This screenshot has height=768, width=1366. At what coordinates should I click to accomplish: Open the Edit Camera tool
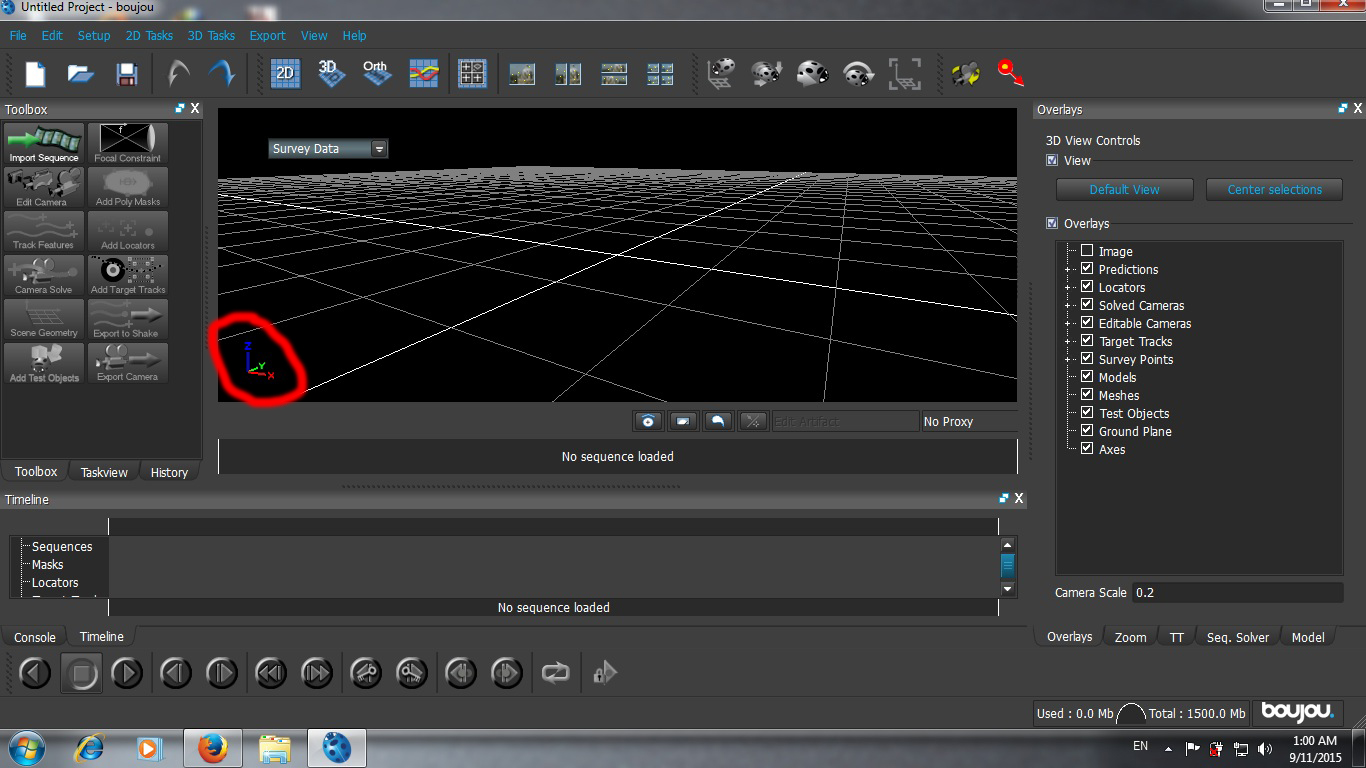pos(44,188)
